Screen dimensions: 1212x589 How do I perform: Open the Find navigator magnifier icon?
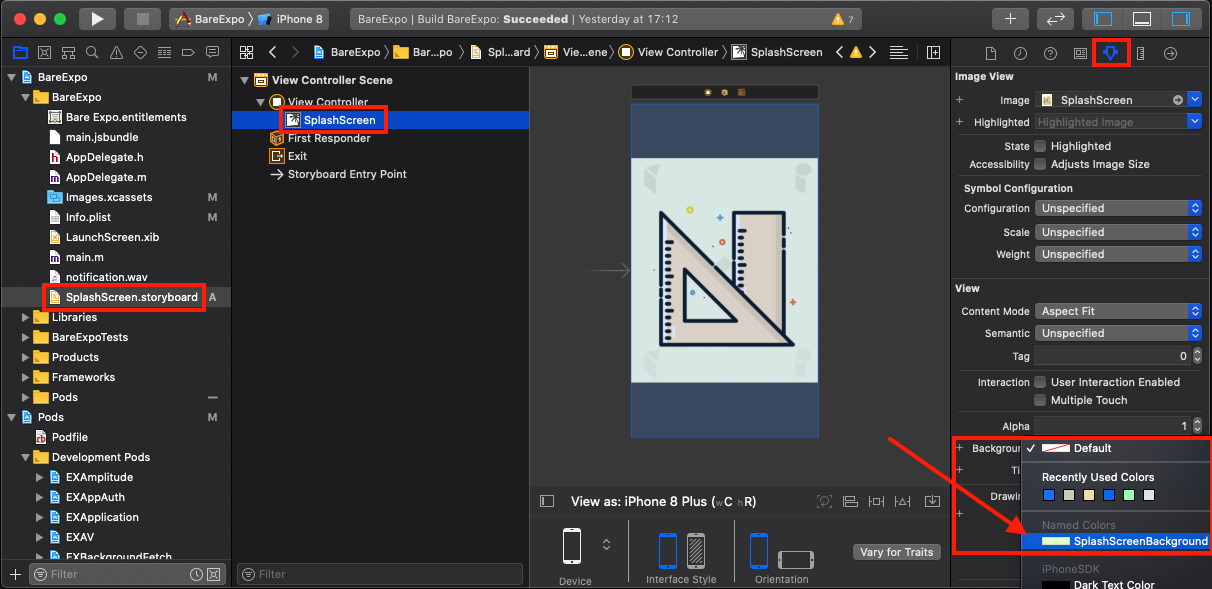92,52
